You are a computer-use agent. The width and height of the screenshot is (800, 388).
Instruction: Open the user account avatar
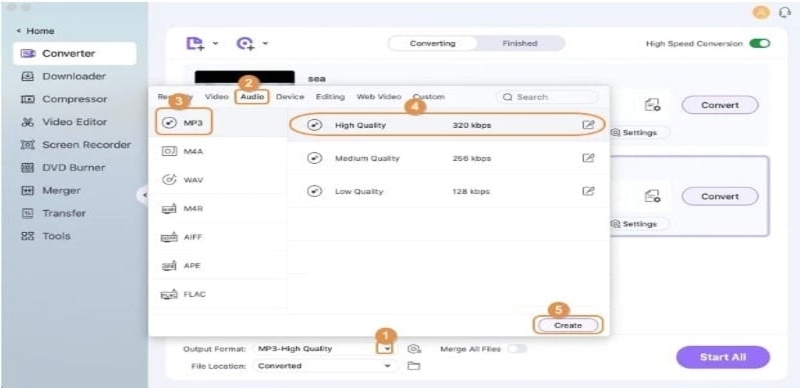pos(761,13)
